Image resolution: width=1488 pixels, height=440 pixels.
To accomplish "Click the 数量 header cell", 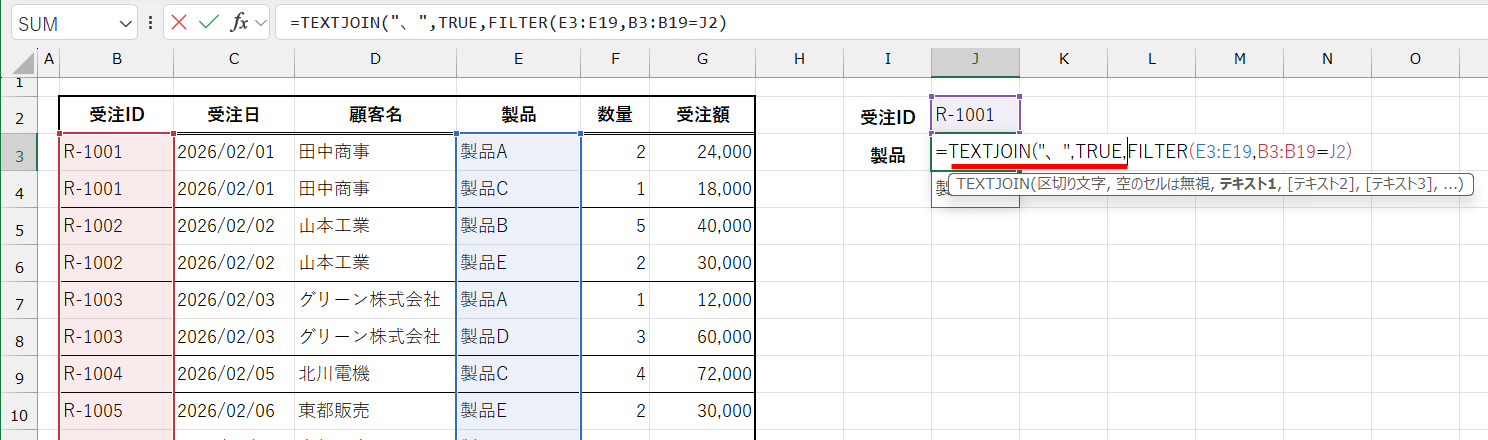I will (x=615, y=115).
